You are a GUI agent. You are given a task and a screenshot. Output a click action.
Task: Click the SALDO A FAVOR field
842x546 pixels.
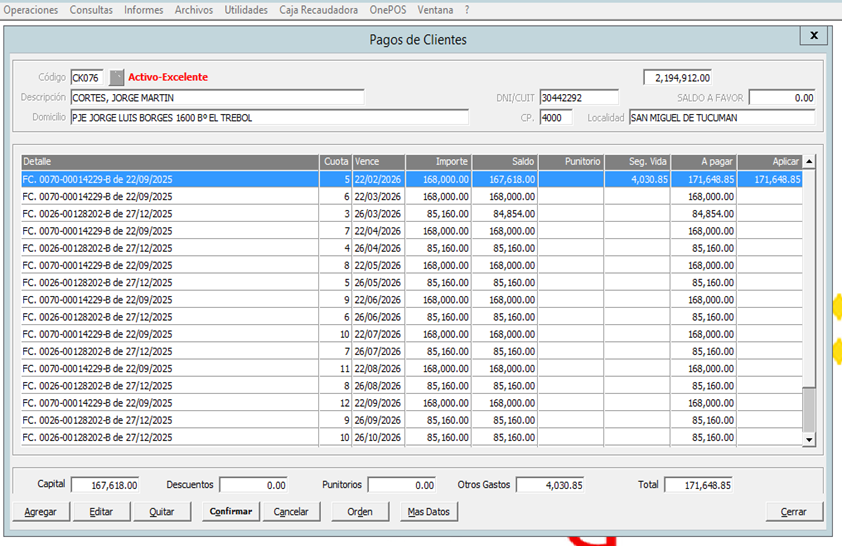tap(782, 98)
